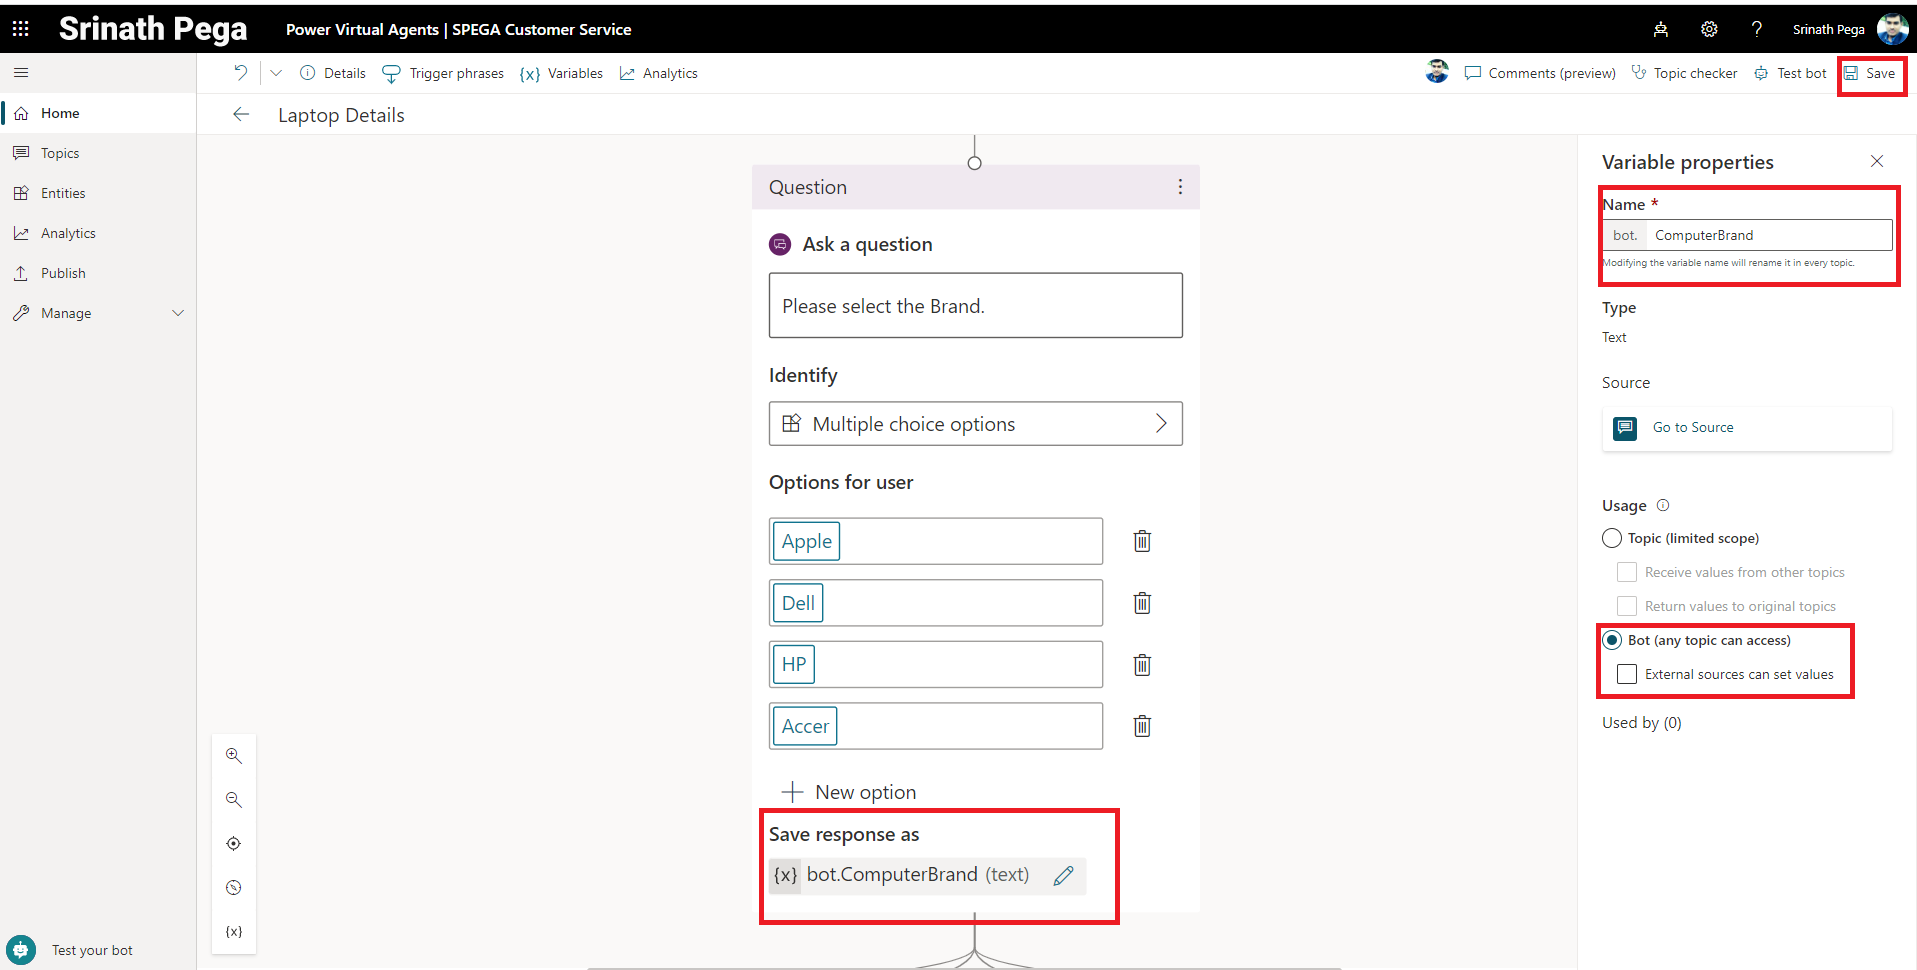Click Go to Source
1917x970 pixels.
[1692, 427]
